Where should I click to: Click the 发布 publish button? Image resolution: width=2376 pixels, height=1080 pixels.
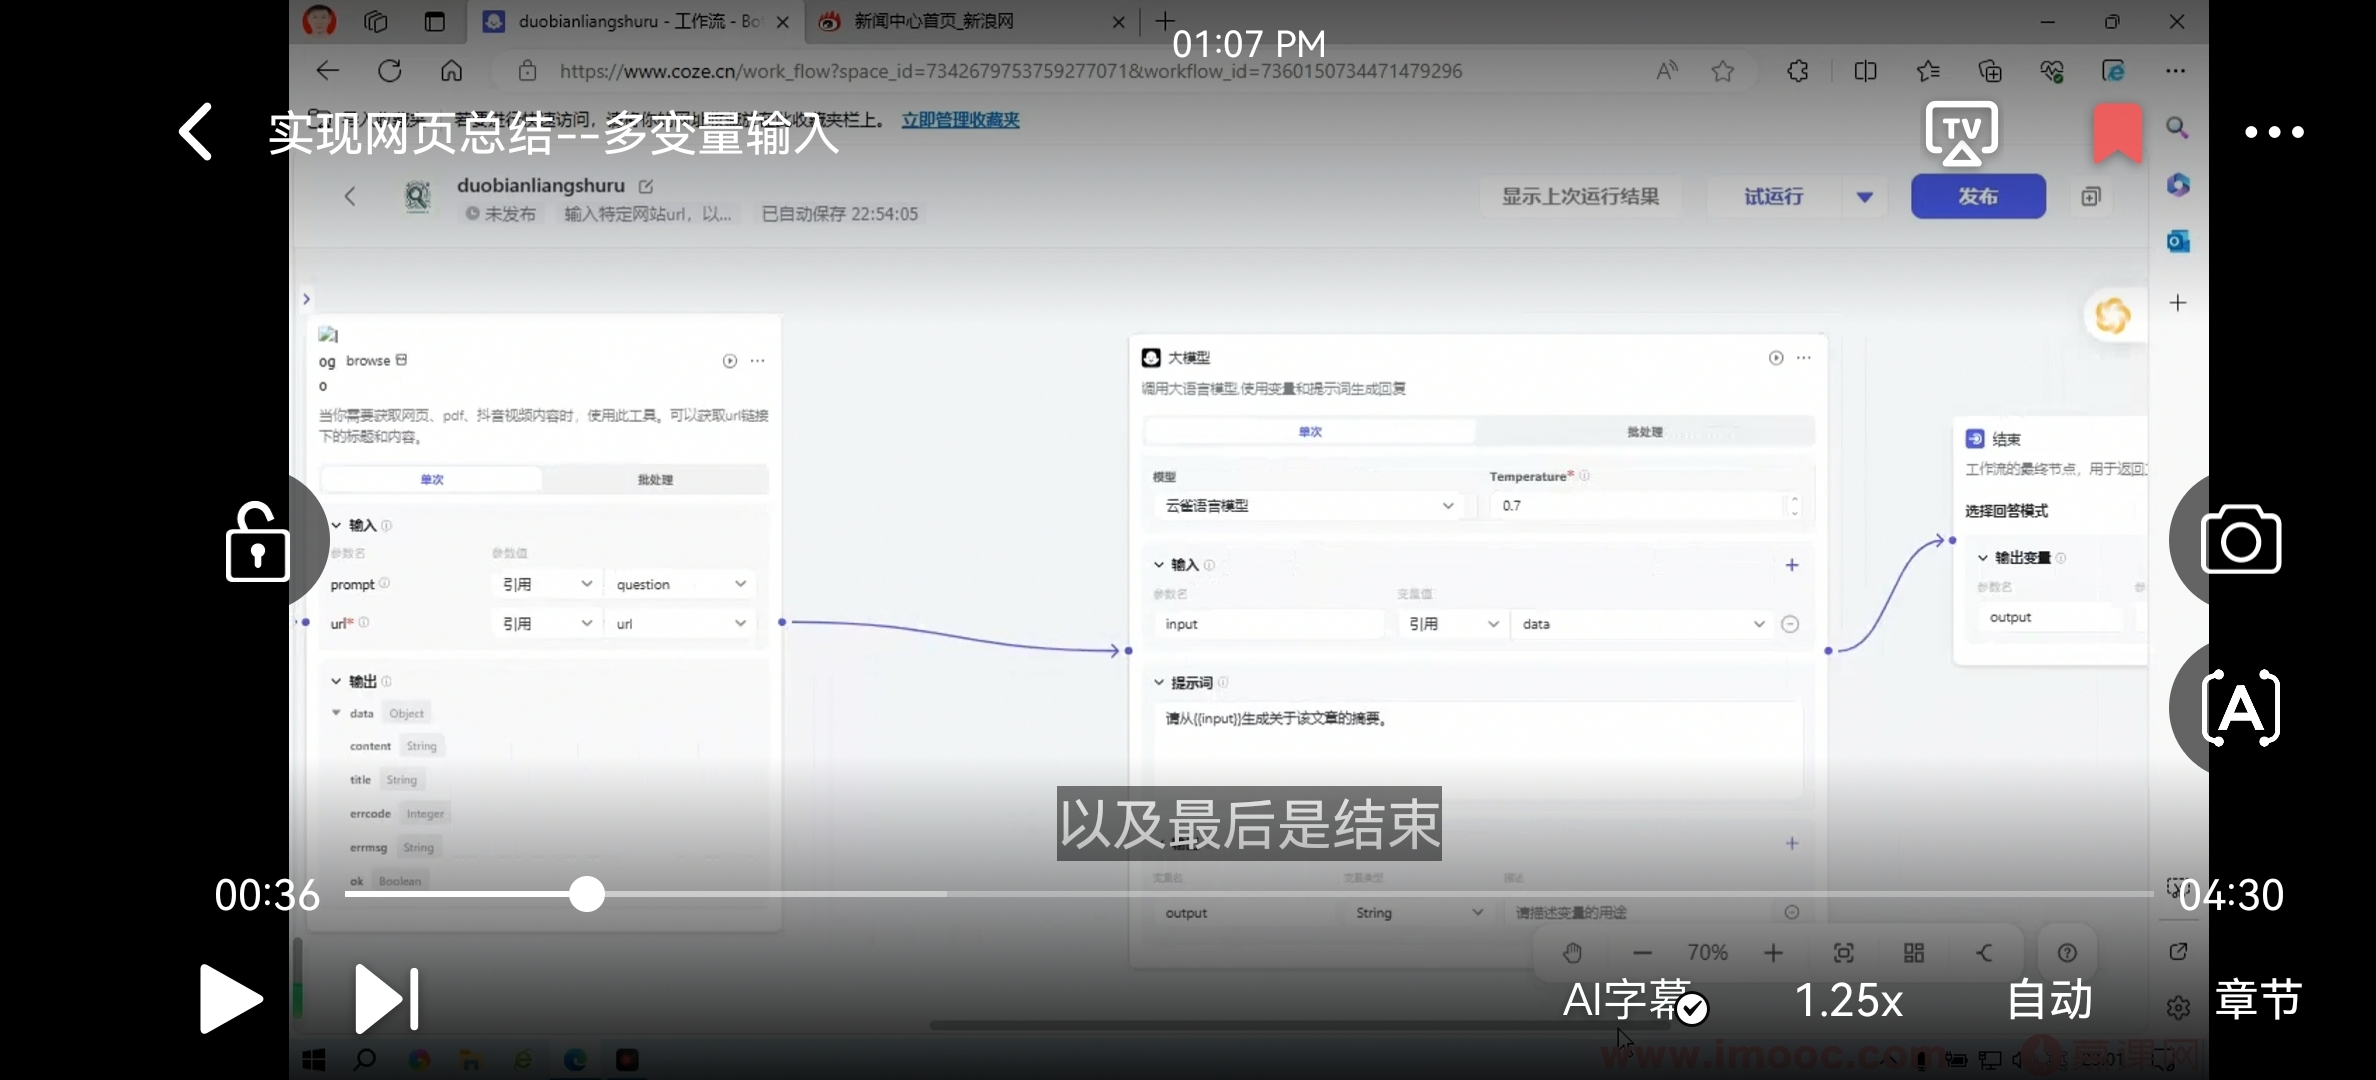tap(1977, 197)
